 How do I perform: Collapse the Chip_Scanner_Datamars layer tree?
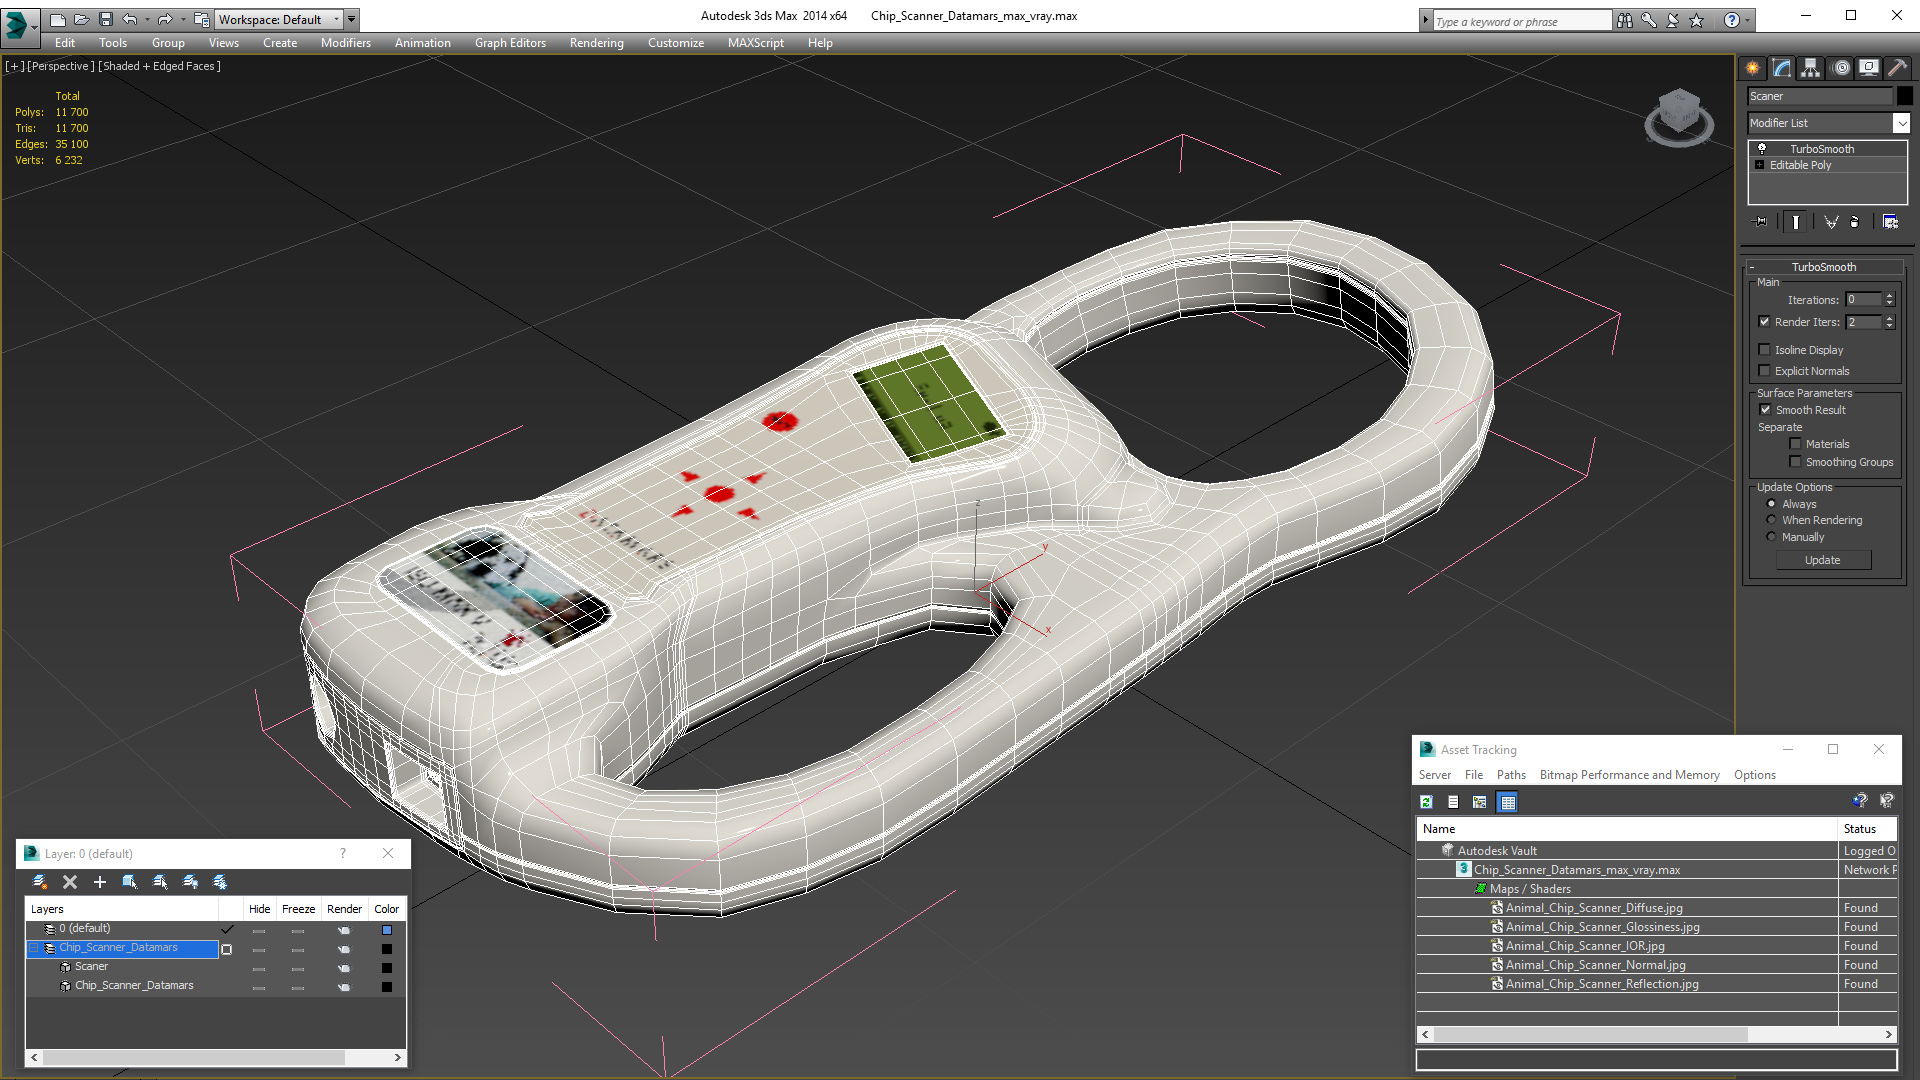click(34, 948)
